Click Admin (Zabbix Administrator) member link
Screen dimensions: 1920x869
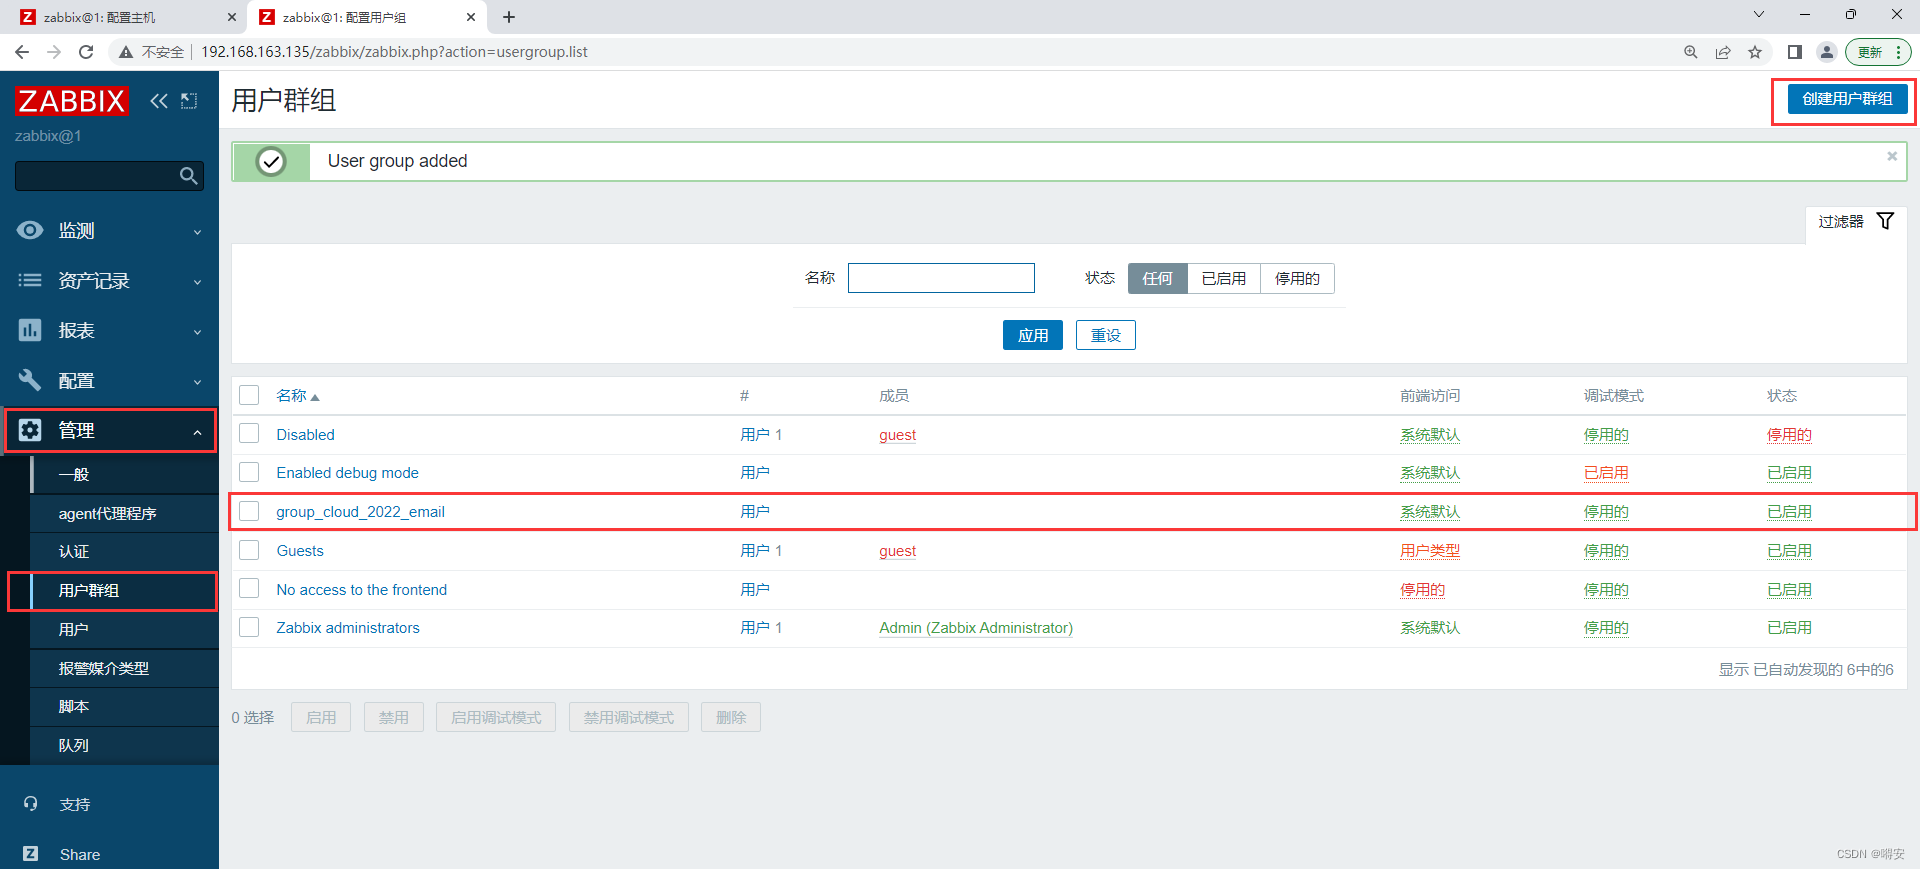tap(976, 628)
